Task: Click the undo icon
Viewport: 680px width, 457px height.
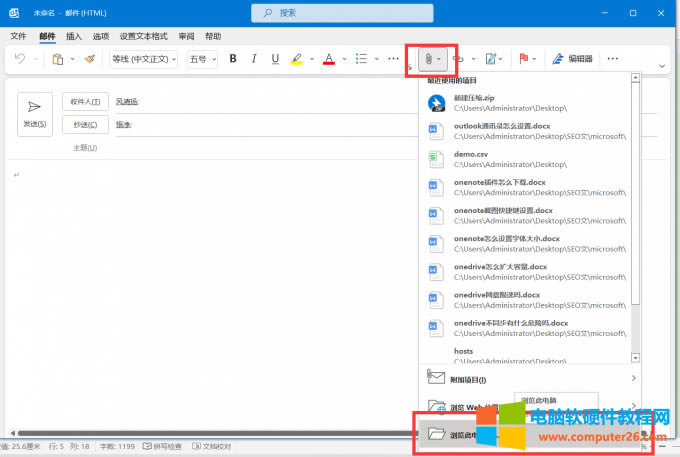Action: (20, 59)
